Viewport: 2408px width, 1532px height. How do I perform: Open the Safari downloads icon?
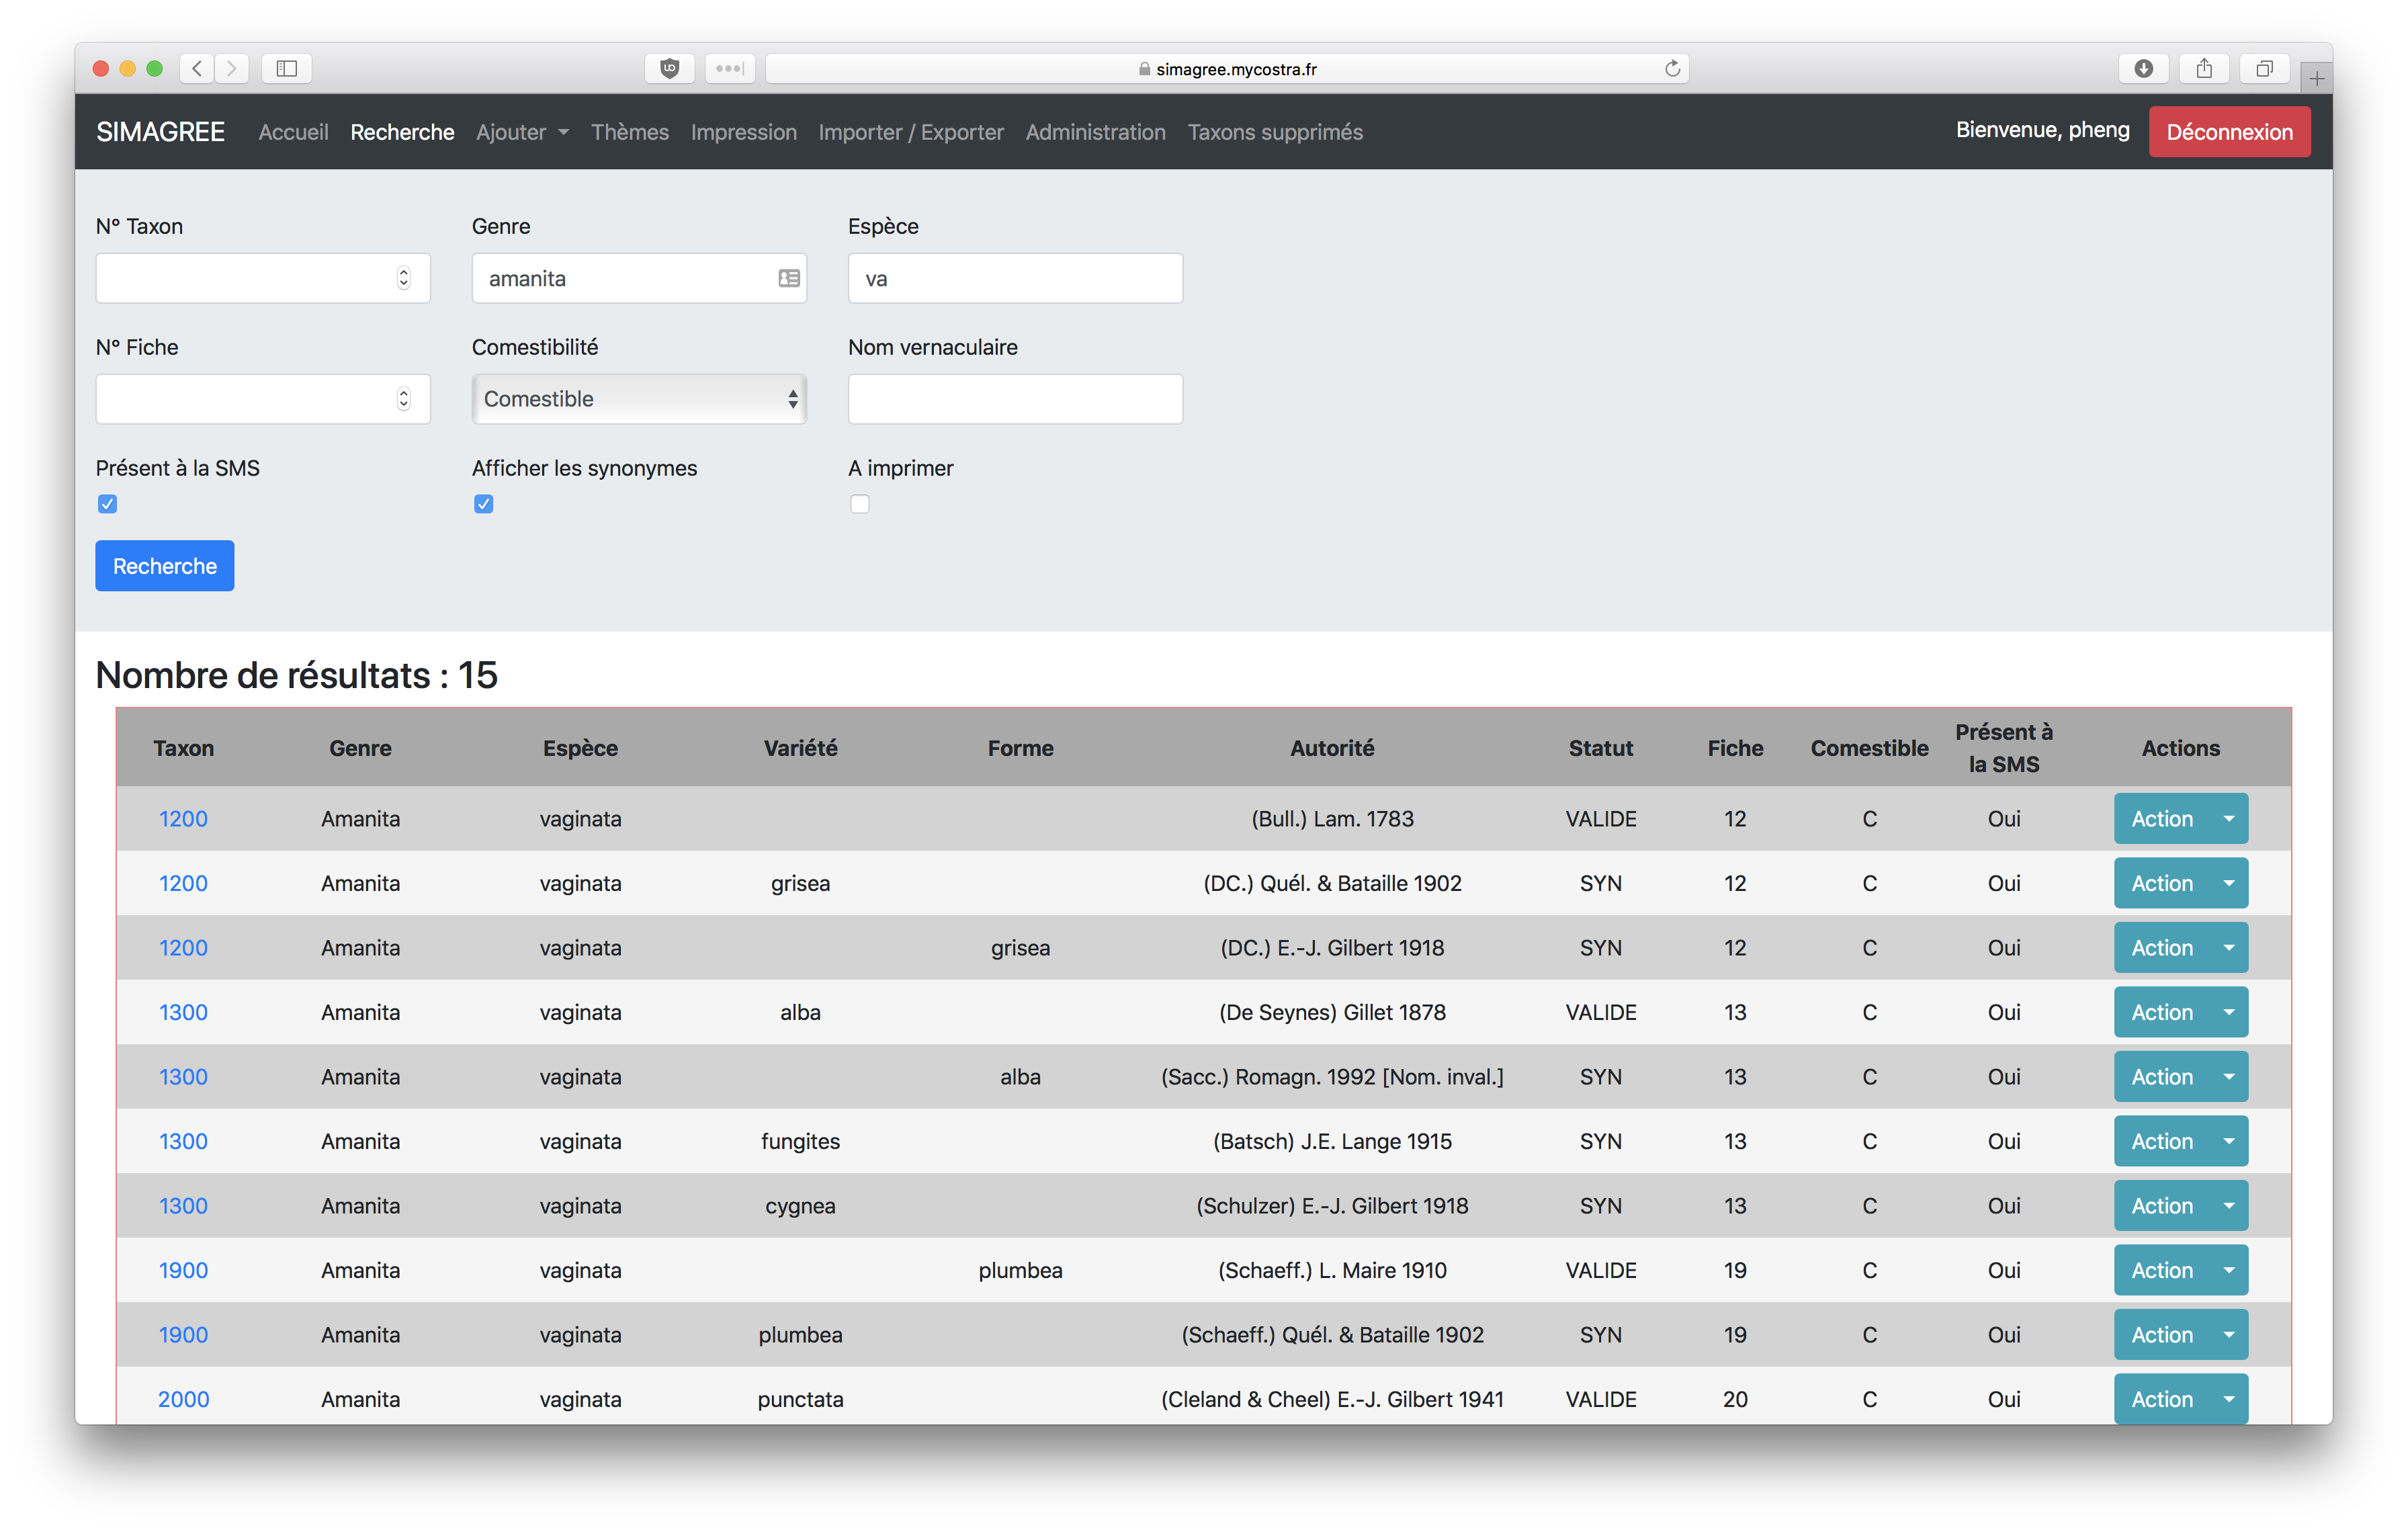pos(2143,68)
